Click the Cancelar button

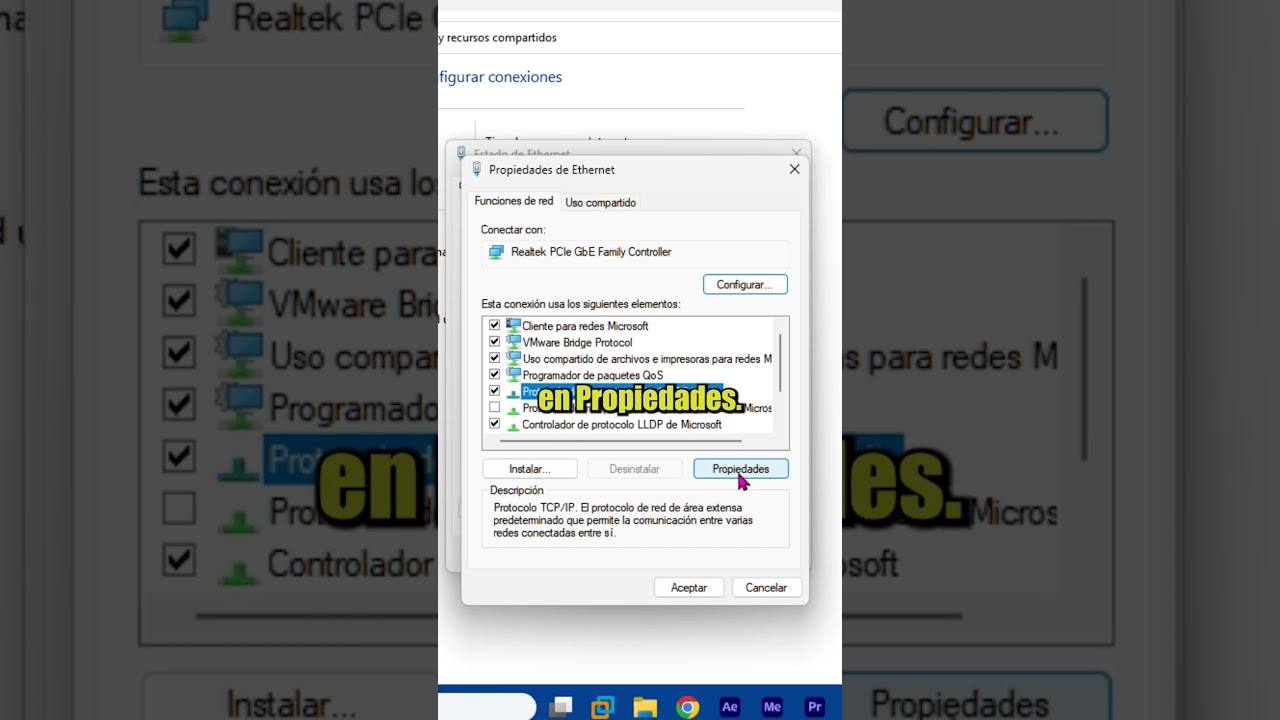(766, 588)
